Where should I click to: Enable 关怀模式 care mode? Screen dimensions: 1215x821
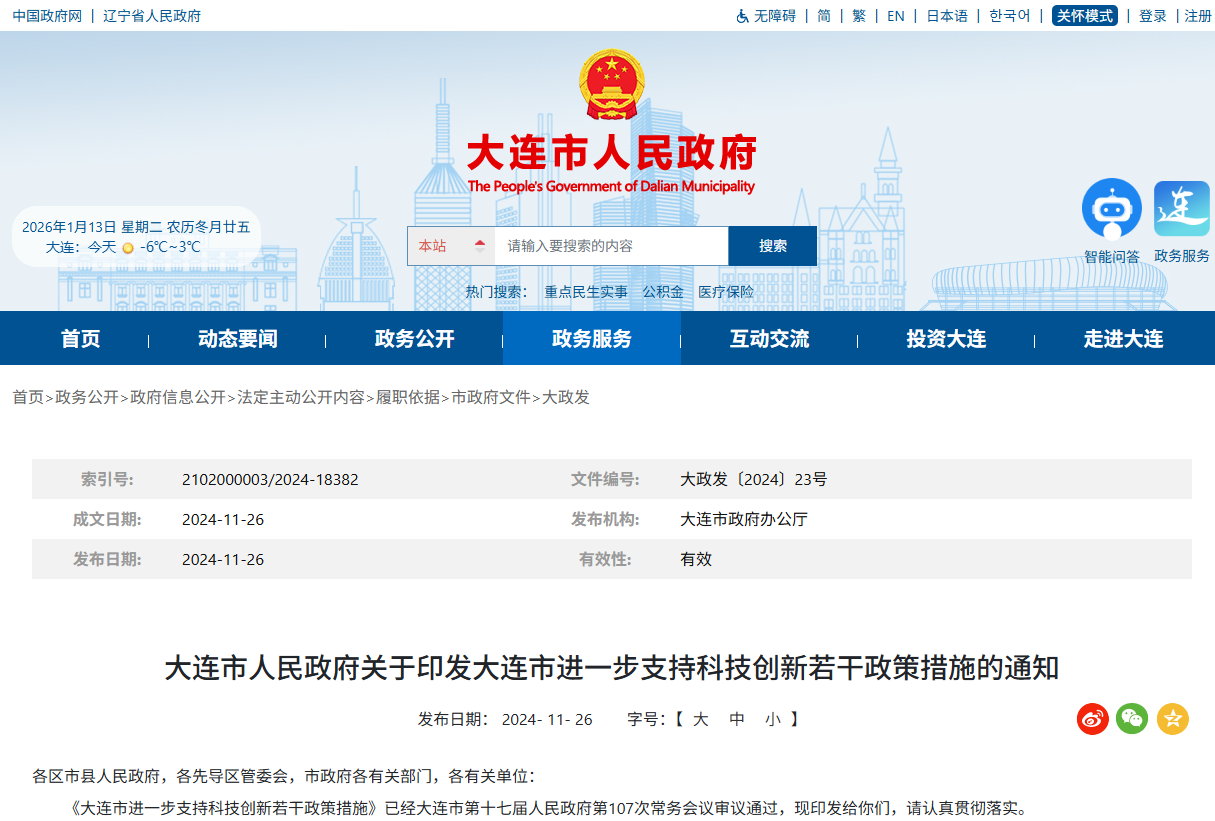pos(1084,16)
